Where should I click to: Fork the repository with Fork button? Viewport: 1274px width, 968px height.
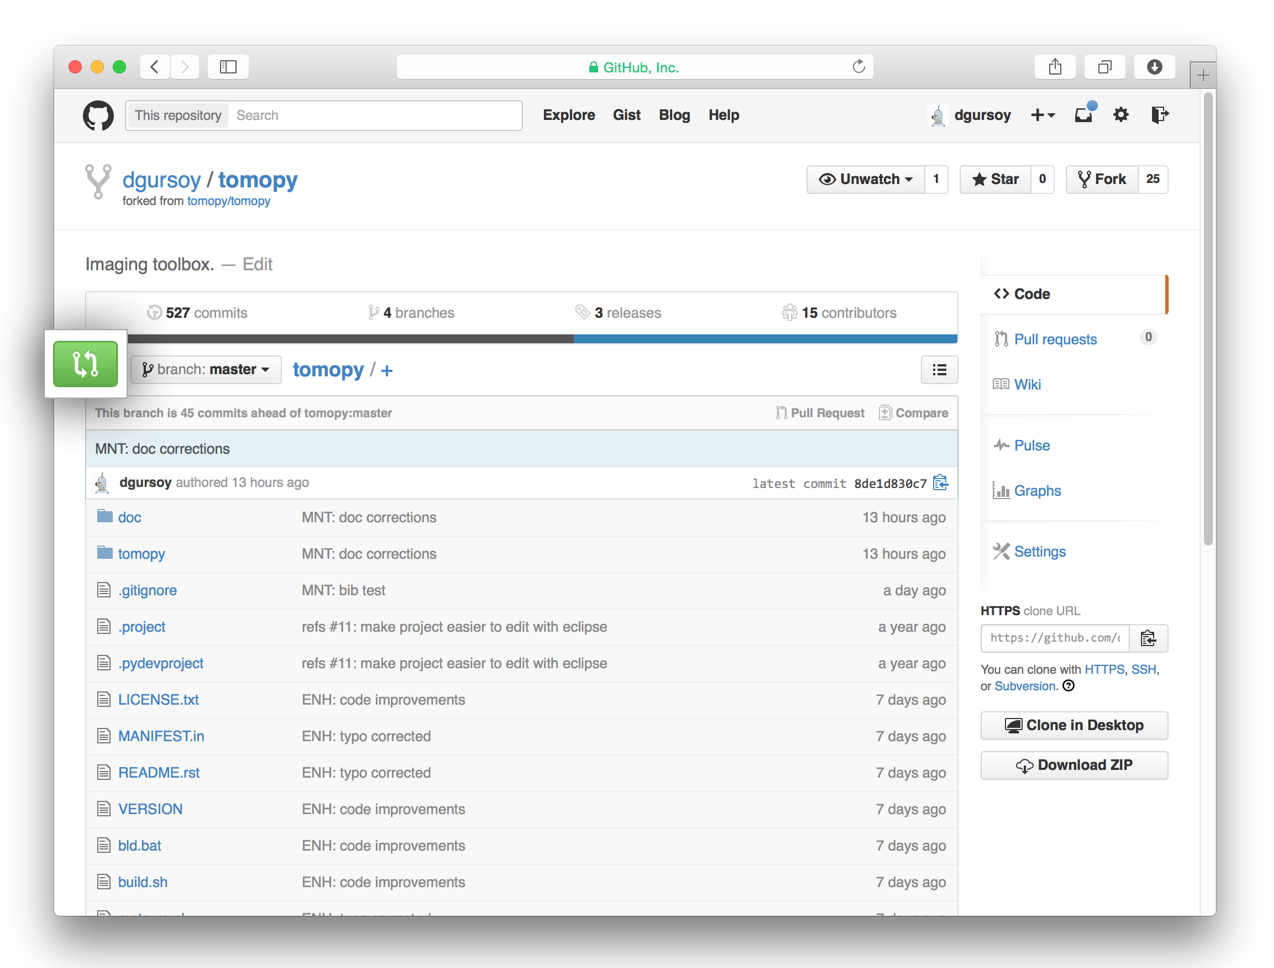click(x=1102, y=179)
